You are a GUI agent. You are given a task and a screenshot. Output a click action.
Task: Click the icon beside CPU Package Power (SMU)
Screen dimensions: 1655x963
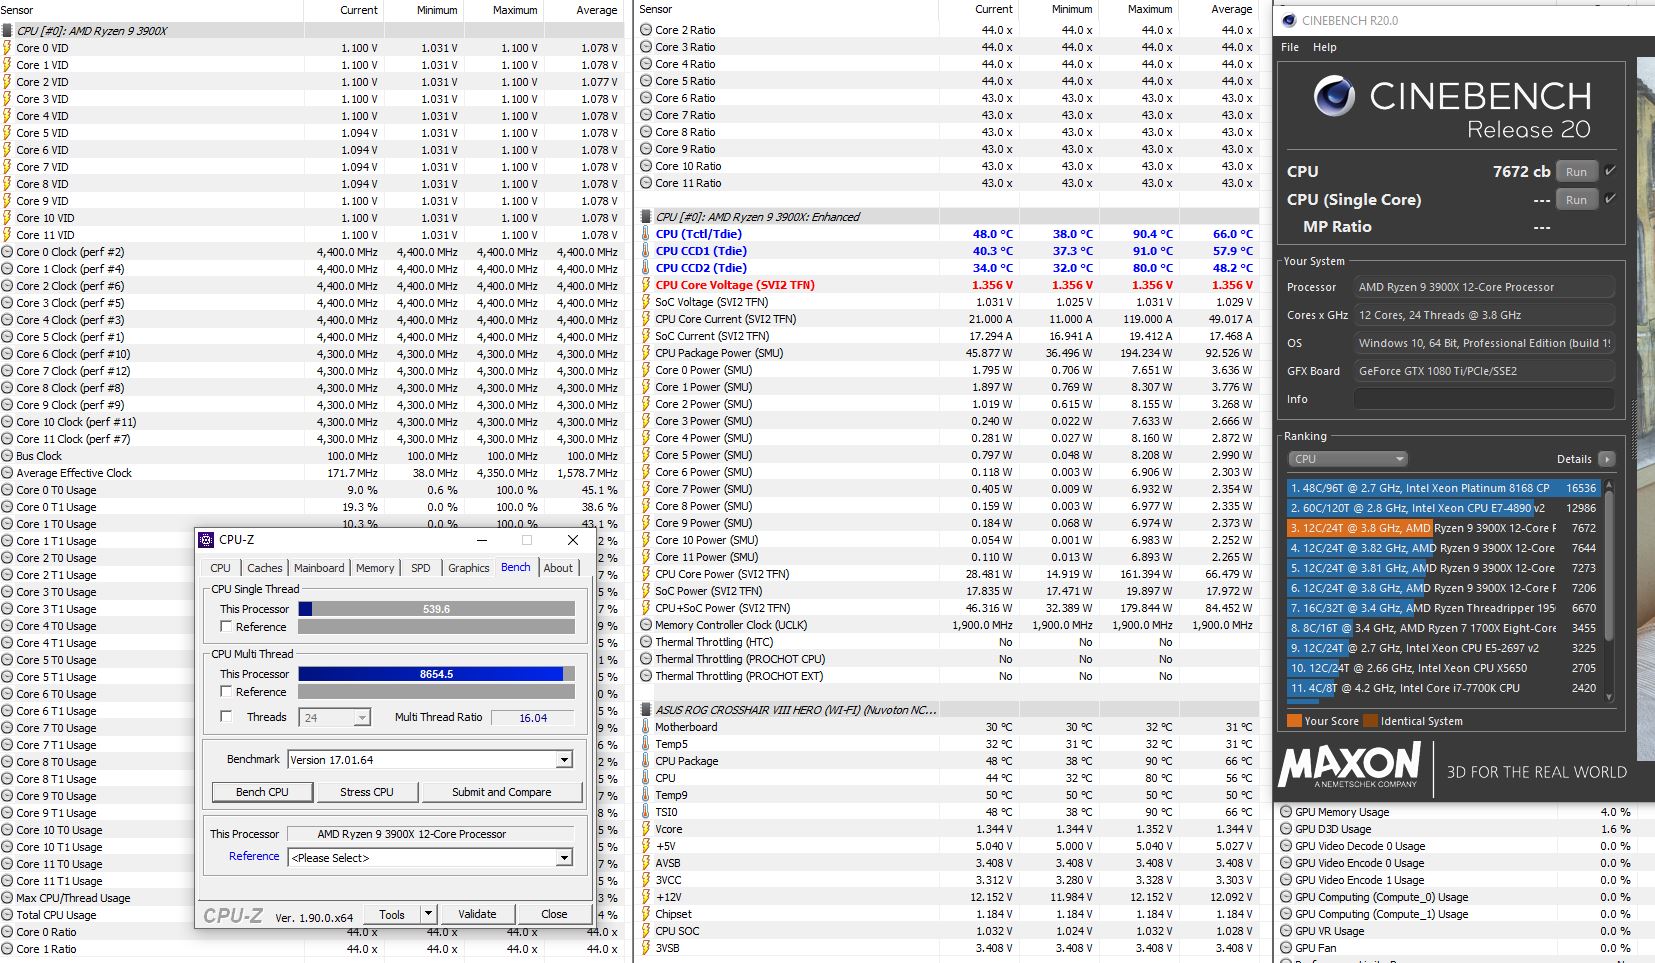646,353
